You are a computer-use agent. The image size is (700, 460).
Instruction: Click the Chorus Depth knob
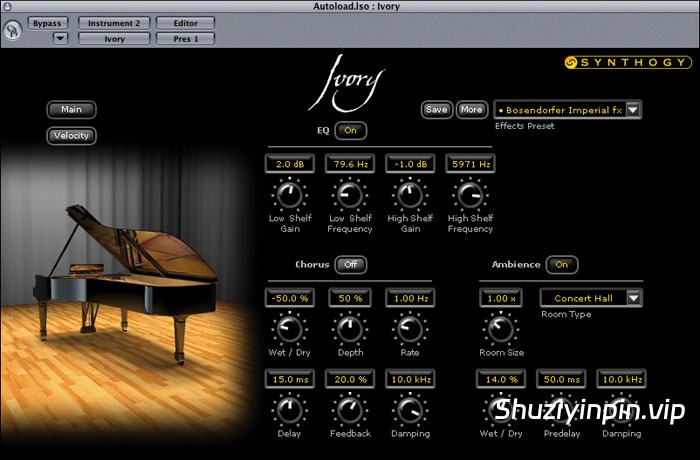point(350,329)
